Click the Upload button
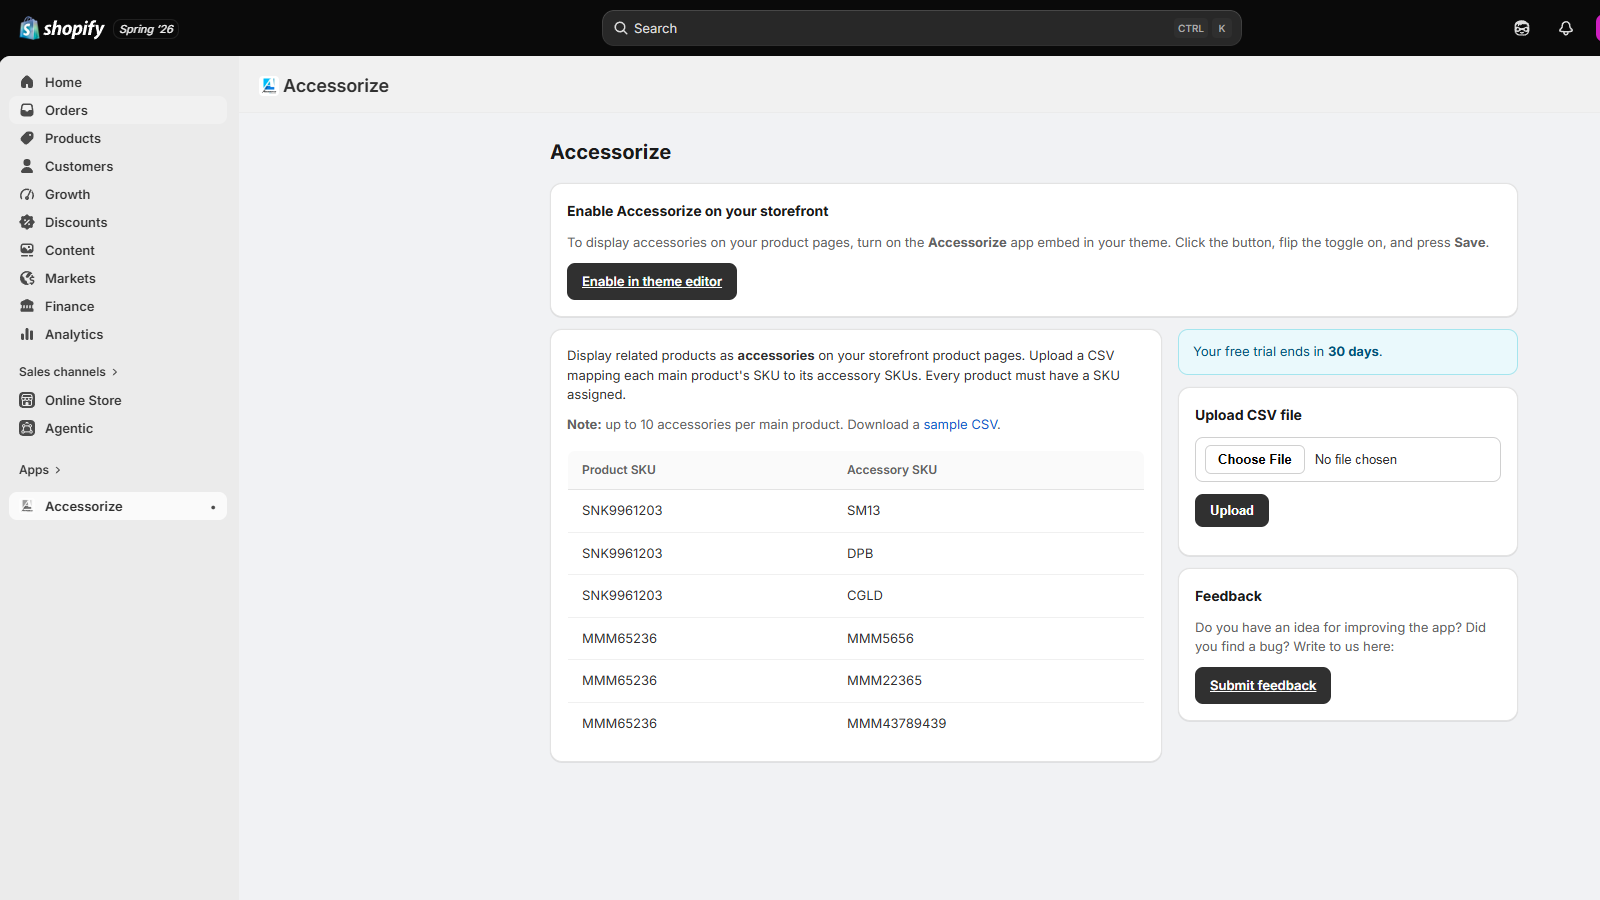Screen dimensions: 1600x900 pos(1232,510)
